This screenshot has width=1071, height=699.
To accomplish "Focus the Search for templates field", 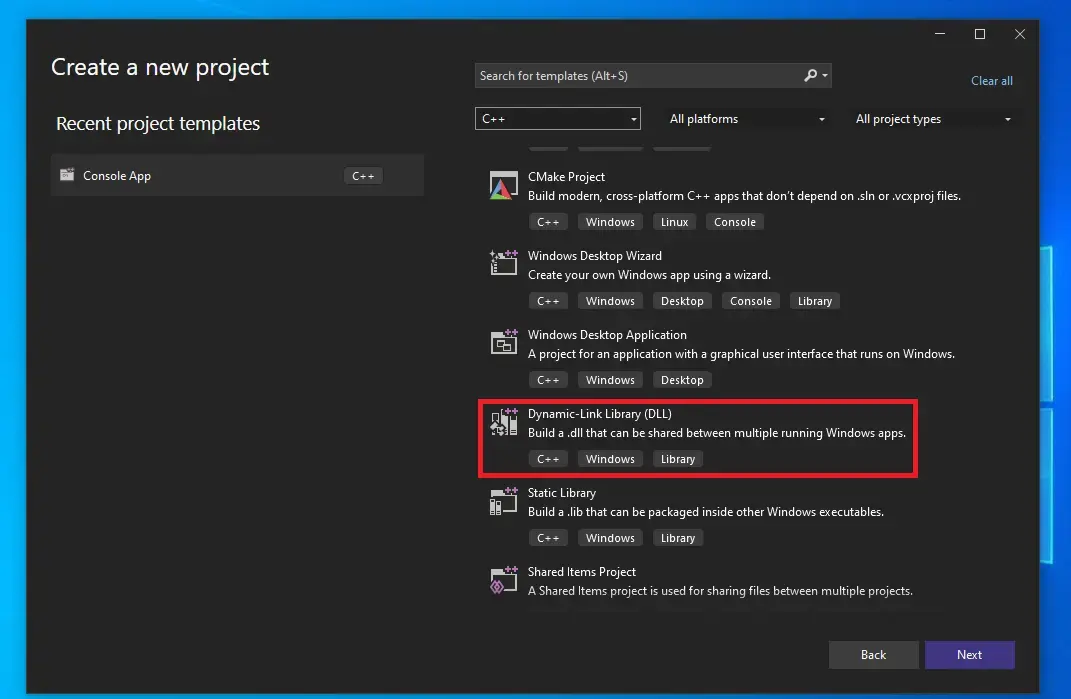I will tap(635, 76).
